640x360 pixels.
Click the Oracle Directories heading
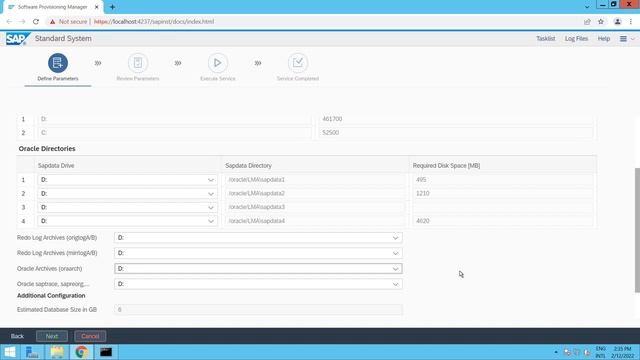pyautogui.click(x=47, y=149)
